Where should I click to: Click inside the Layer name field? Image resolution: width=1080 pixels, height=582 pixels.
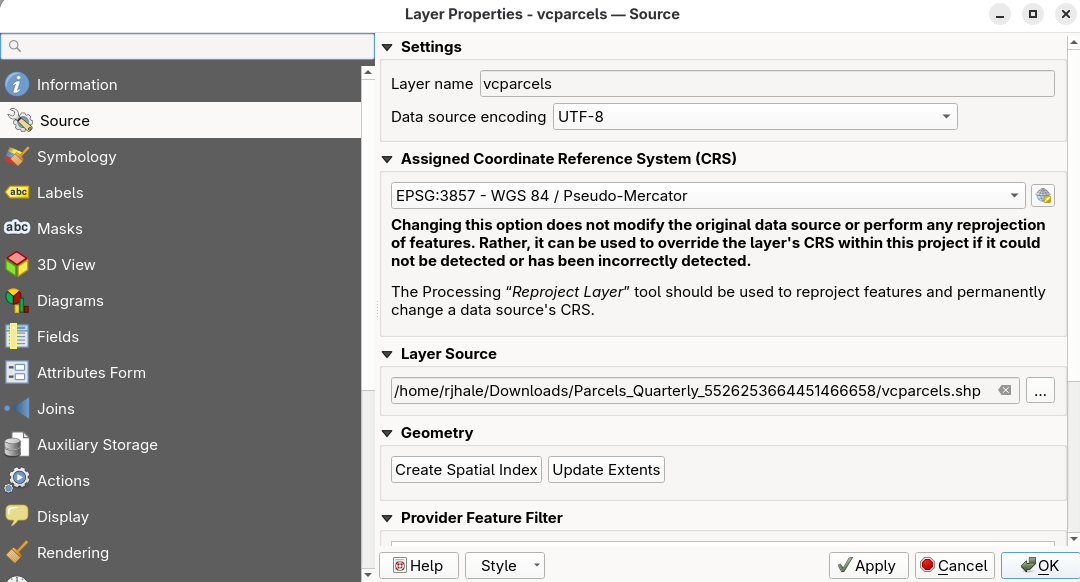[x=766, y=84]
